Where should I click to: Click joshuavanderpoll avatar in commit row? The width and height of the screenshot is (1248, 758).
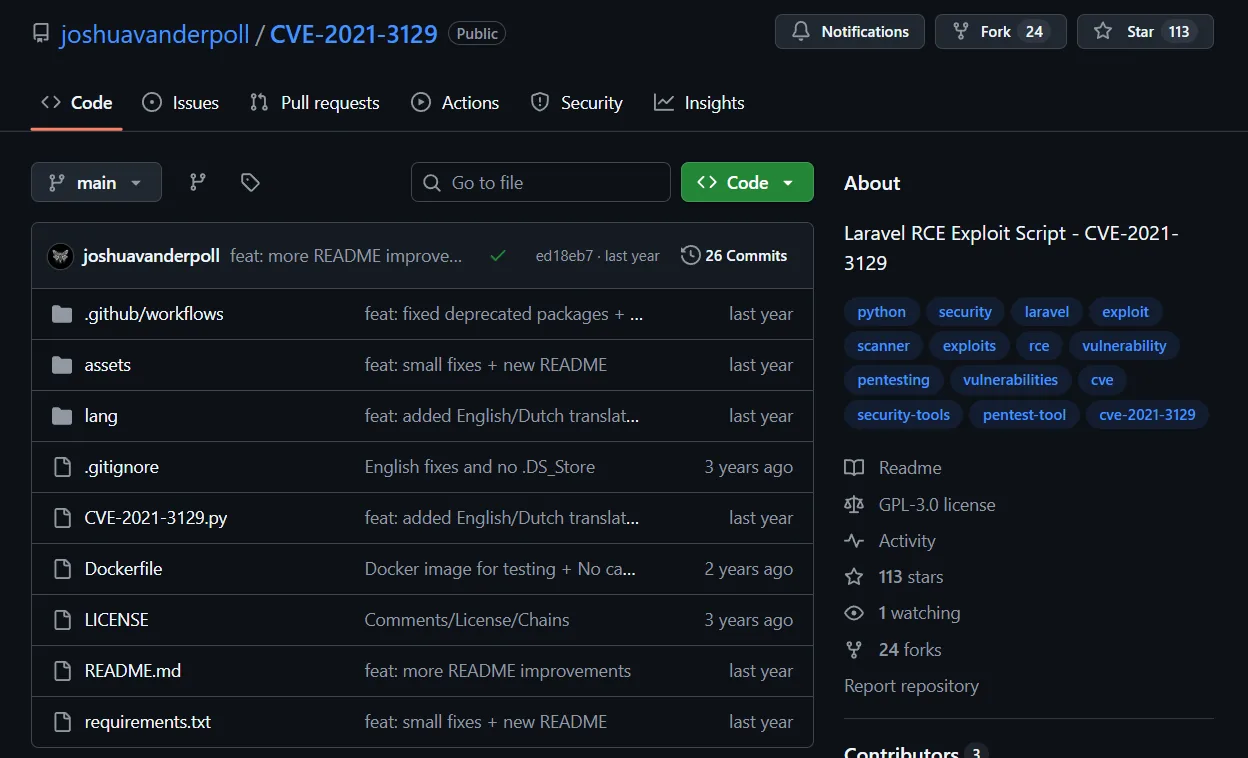[x=61, y=256]
